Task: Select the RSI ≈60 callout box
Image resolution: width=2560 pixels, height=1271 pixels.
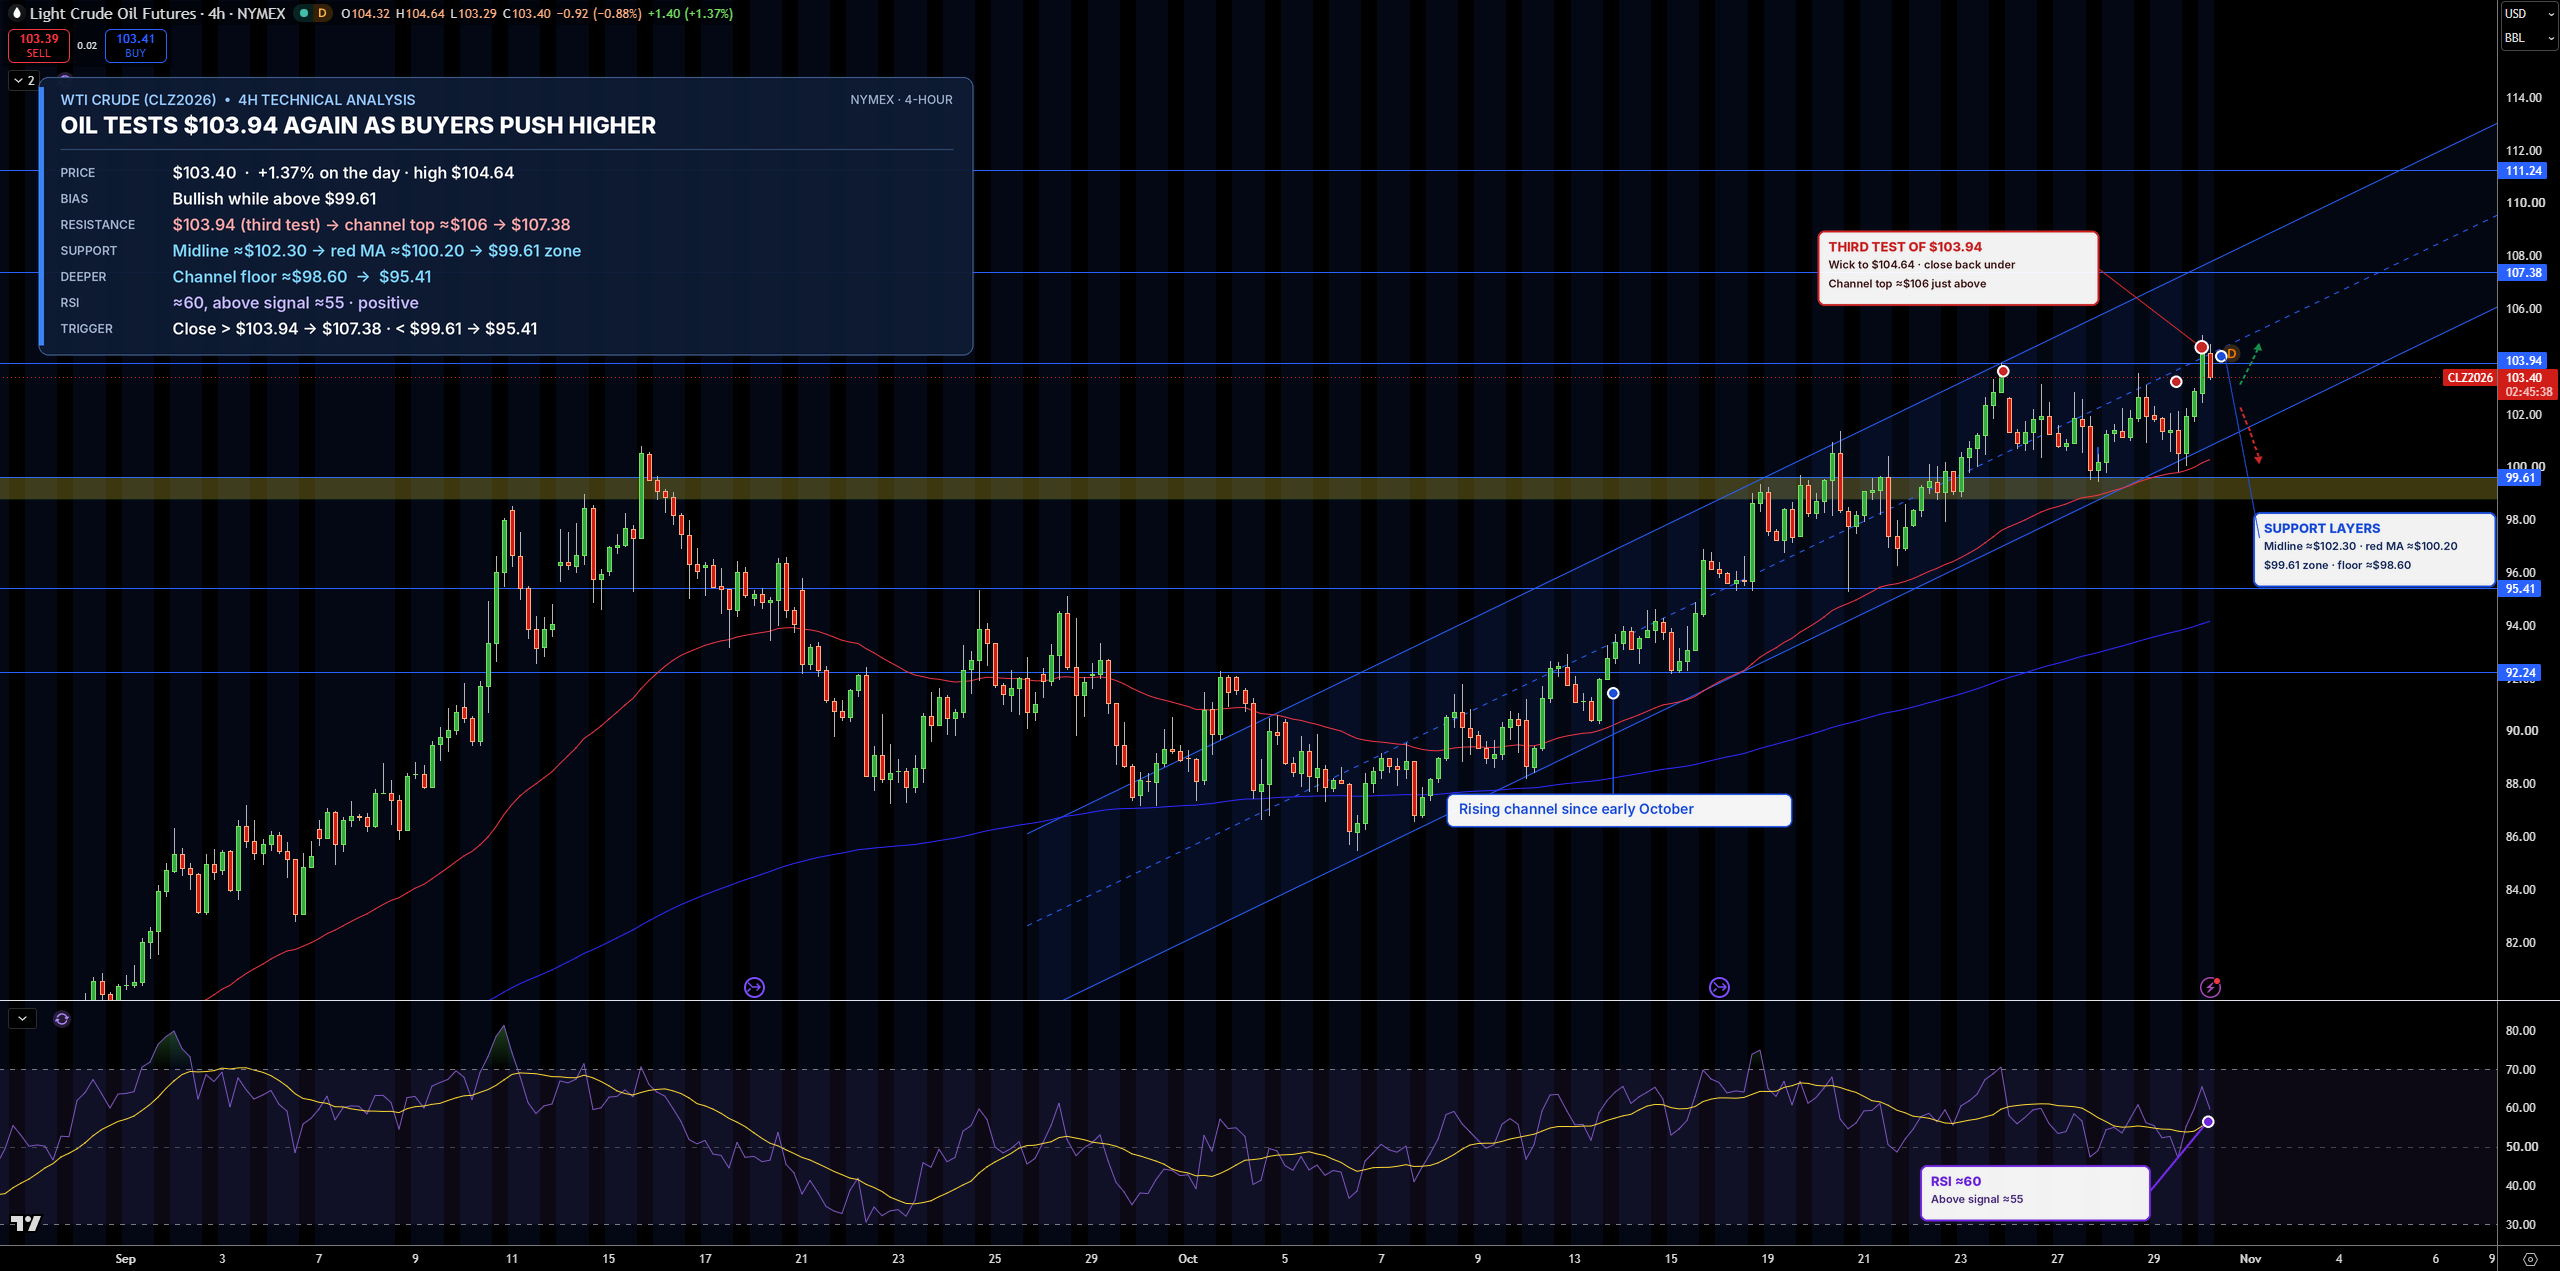Action: tap(2034, 1192)
